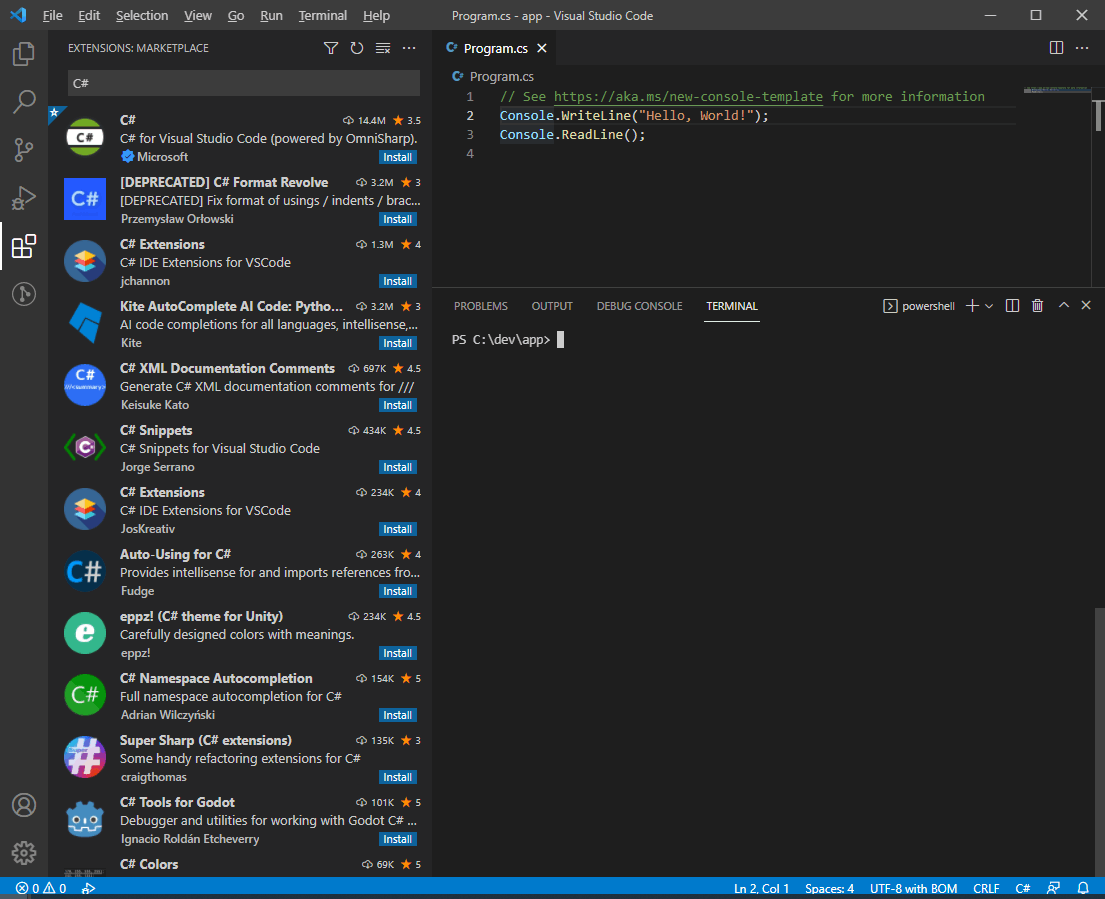Install C# Format Revolve extension

coord(397,219)
